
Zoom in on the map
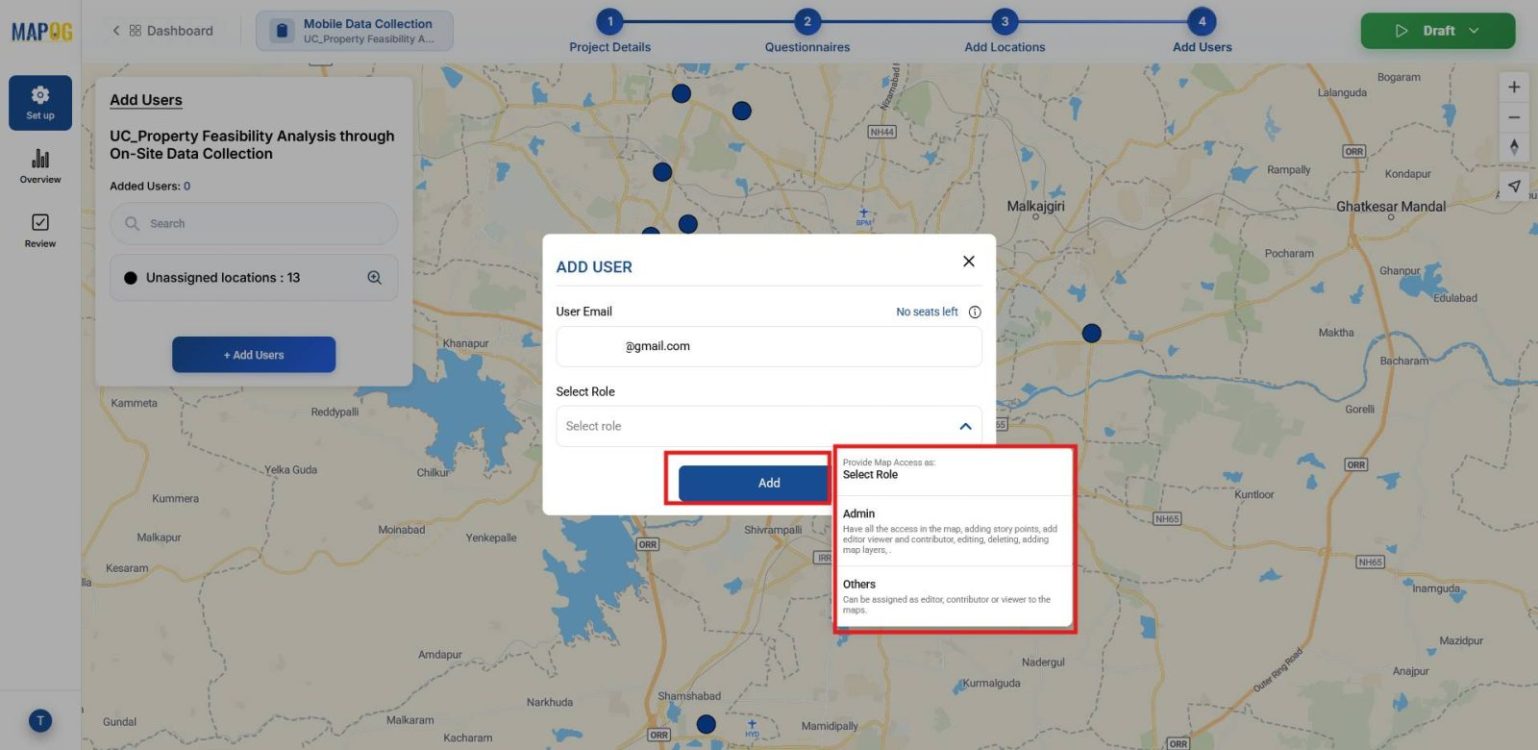tap(1513, 86)
